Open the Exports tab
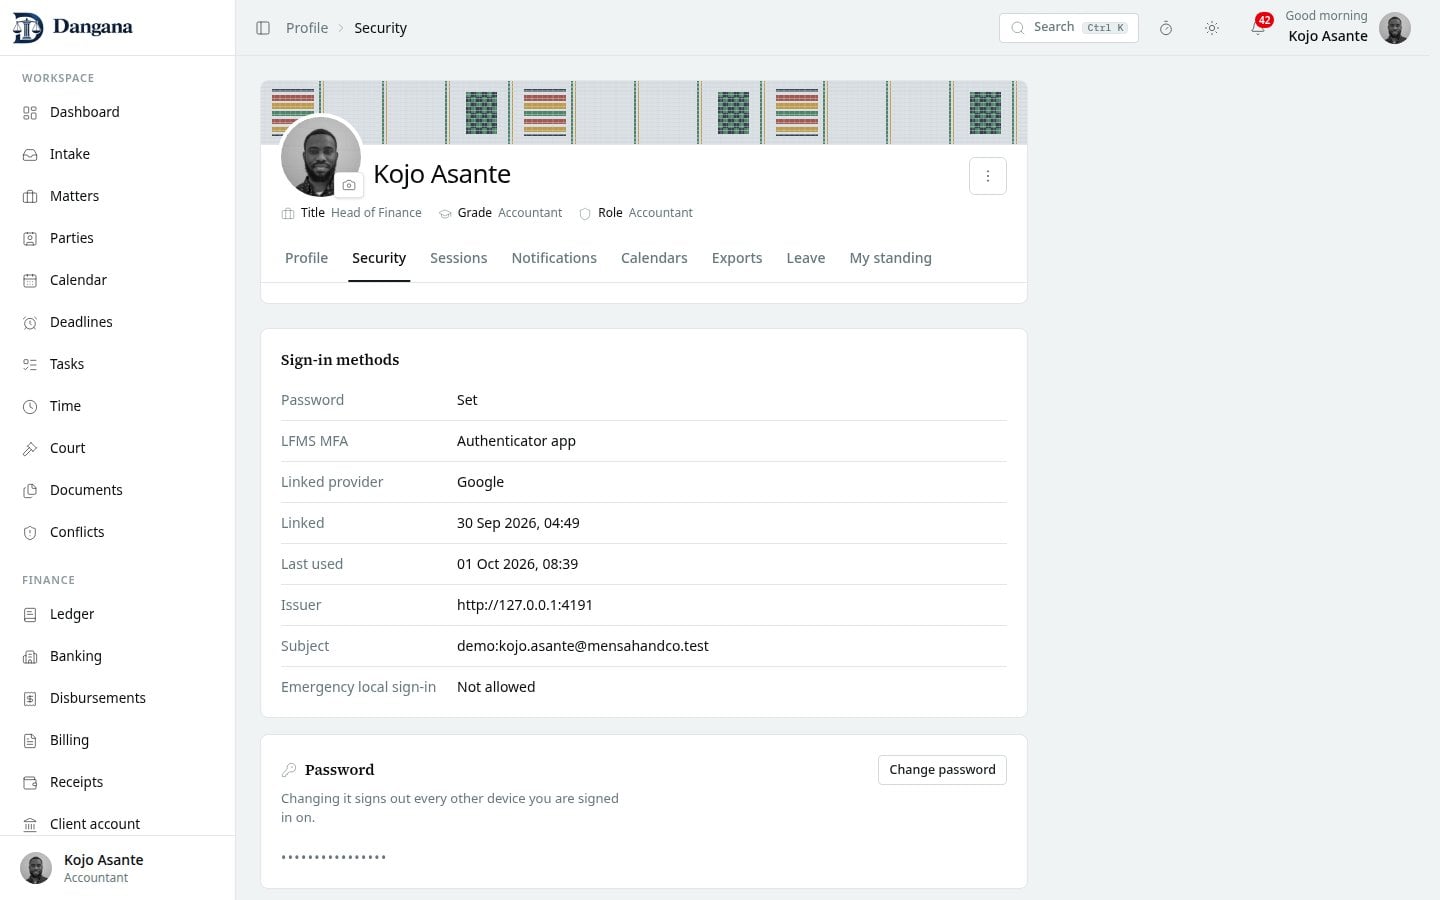 tap(737, 258)
